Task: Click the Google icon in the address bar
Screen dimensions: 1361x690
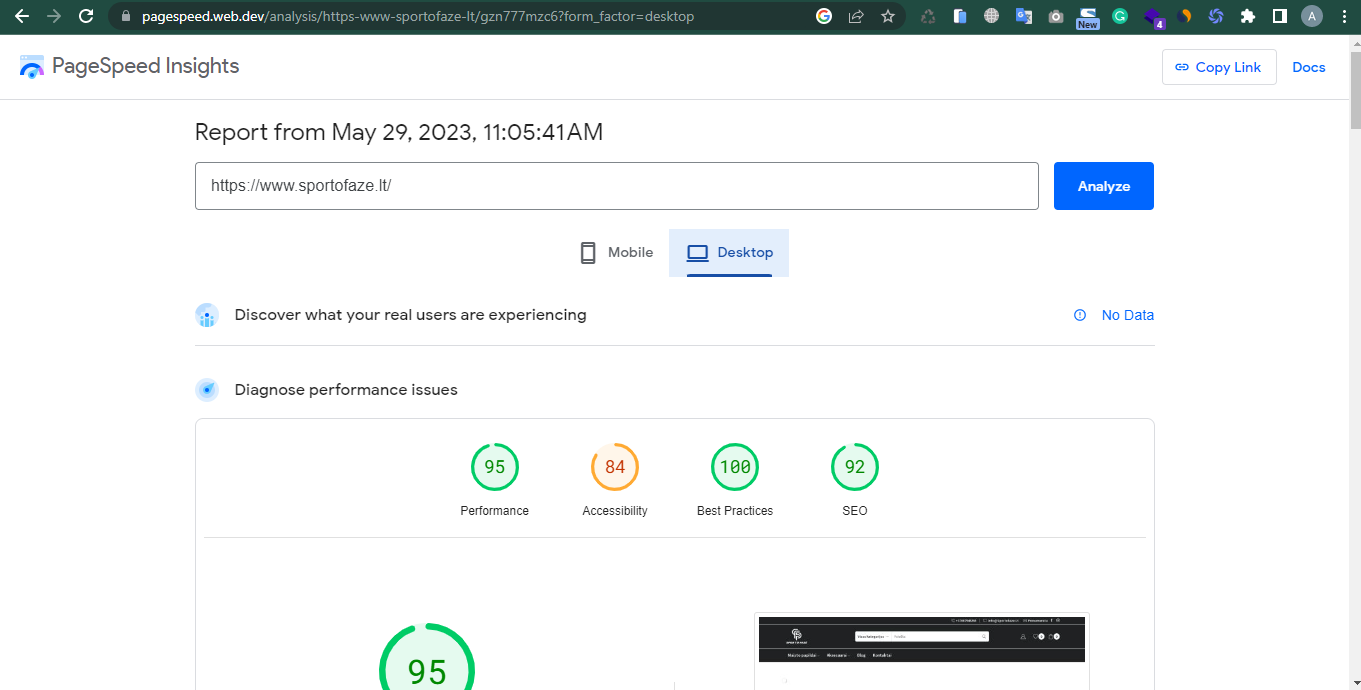Action: pyautogui.click(x=824, y=16)
